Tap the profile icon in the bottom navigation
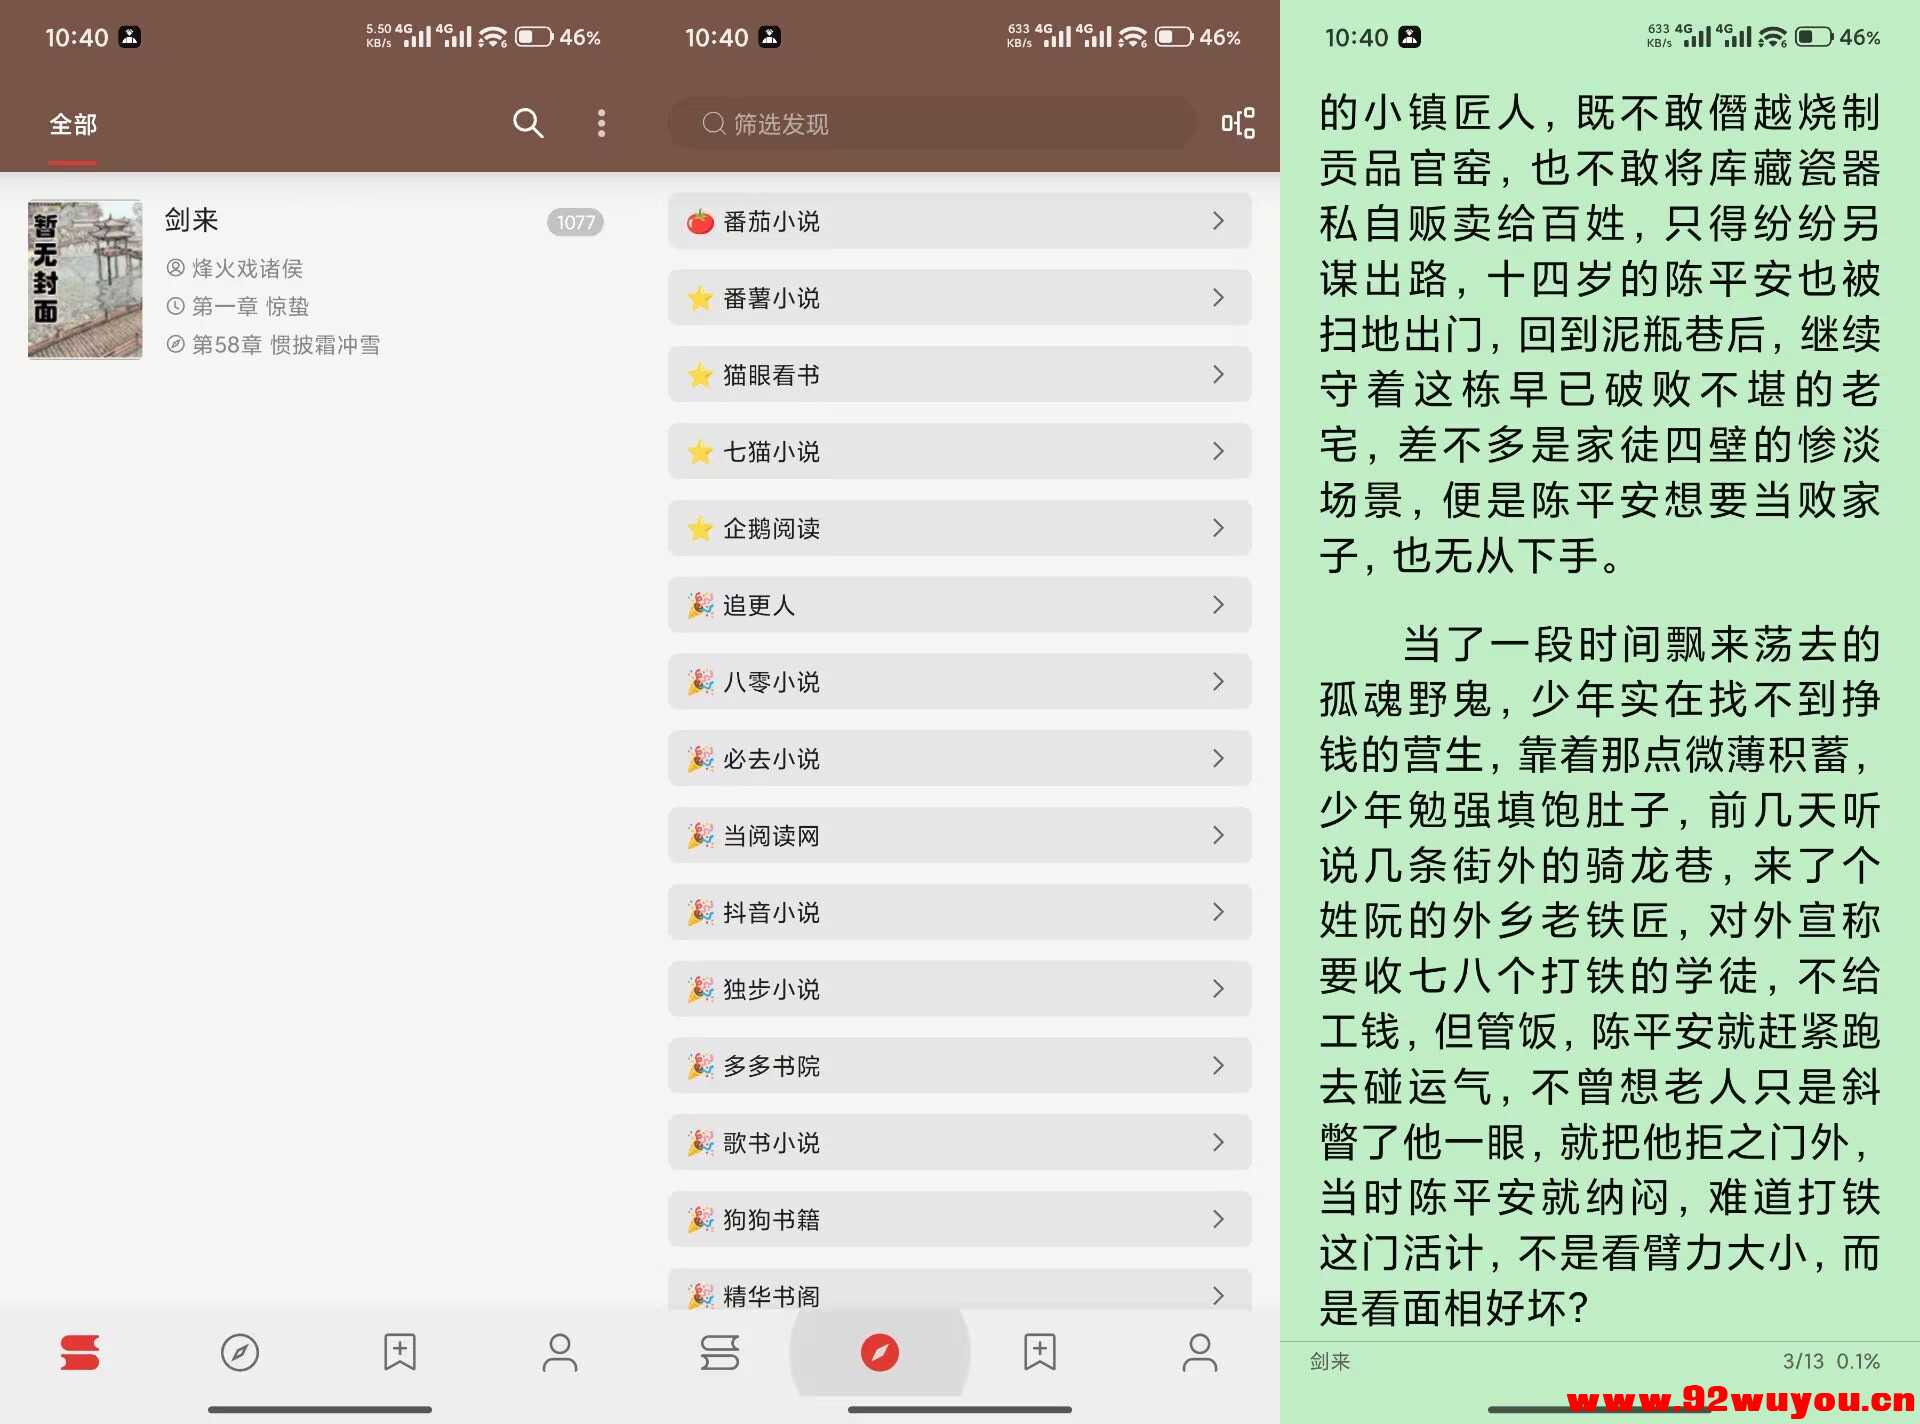 pos(559,1353)
